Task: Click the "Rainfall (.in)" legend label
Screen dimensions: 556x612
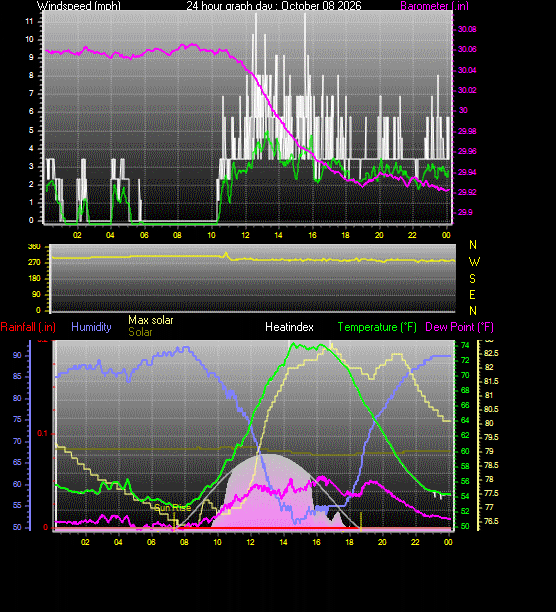Action: [x=28, y=327]
